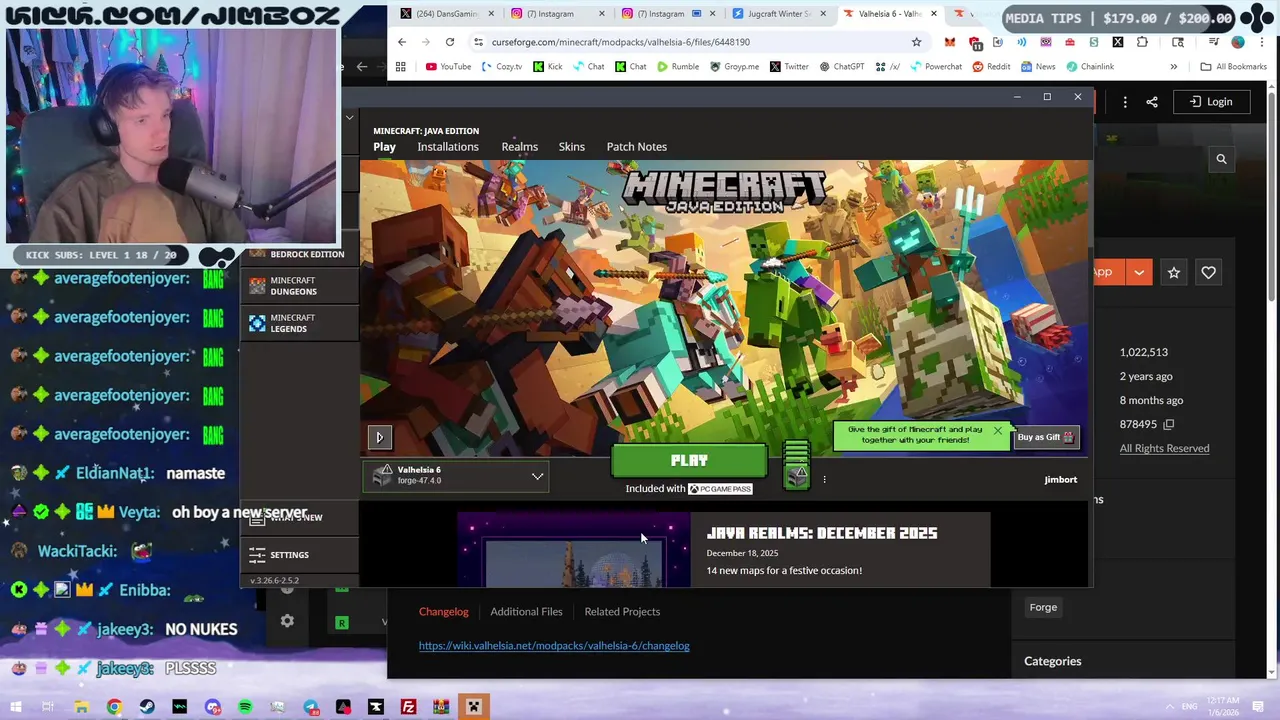Click the Login button on CurseForge
1280x720 pixels.
(1210, 102)
